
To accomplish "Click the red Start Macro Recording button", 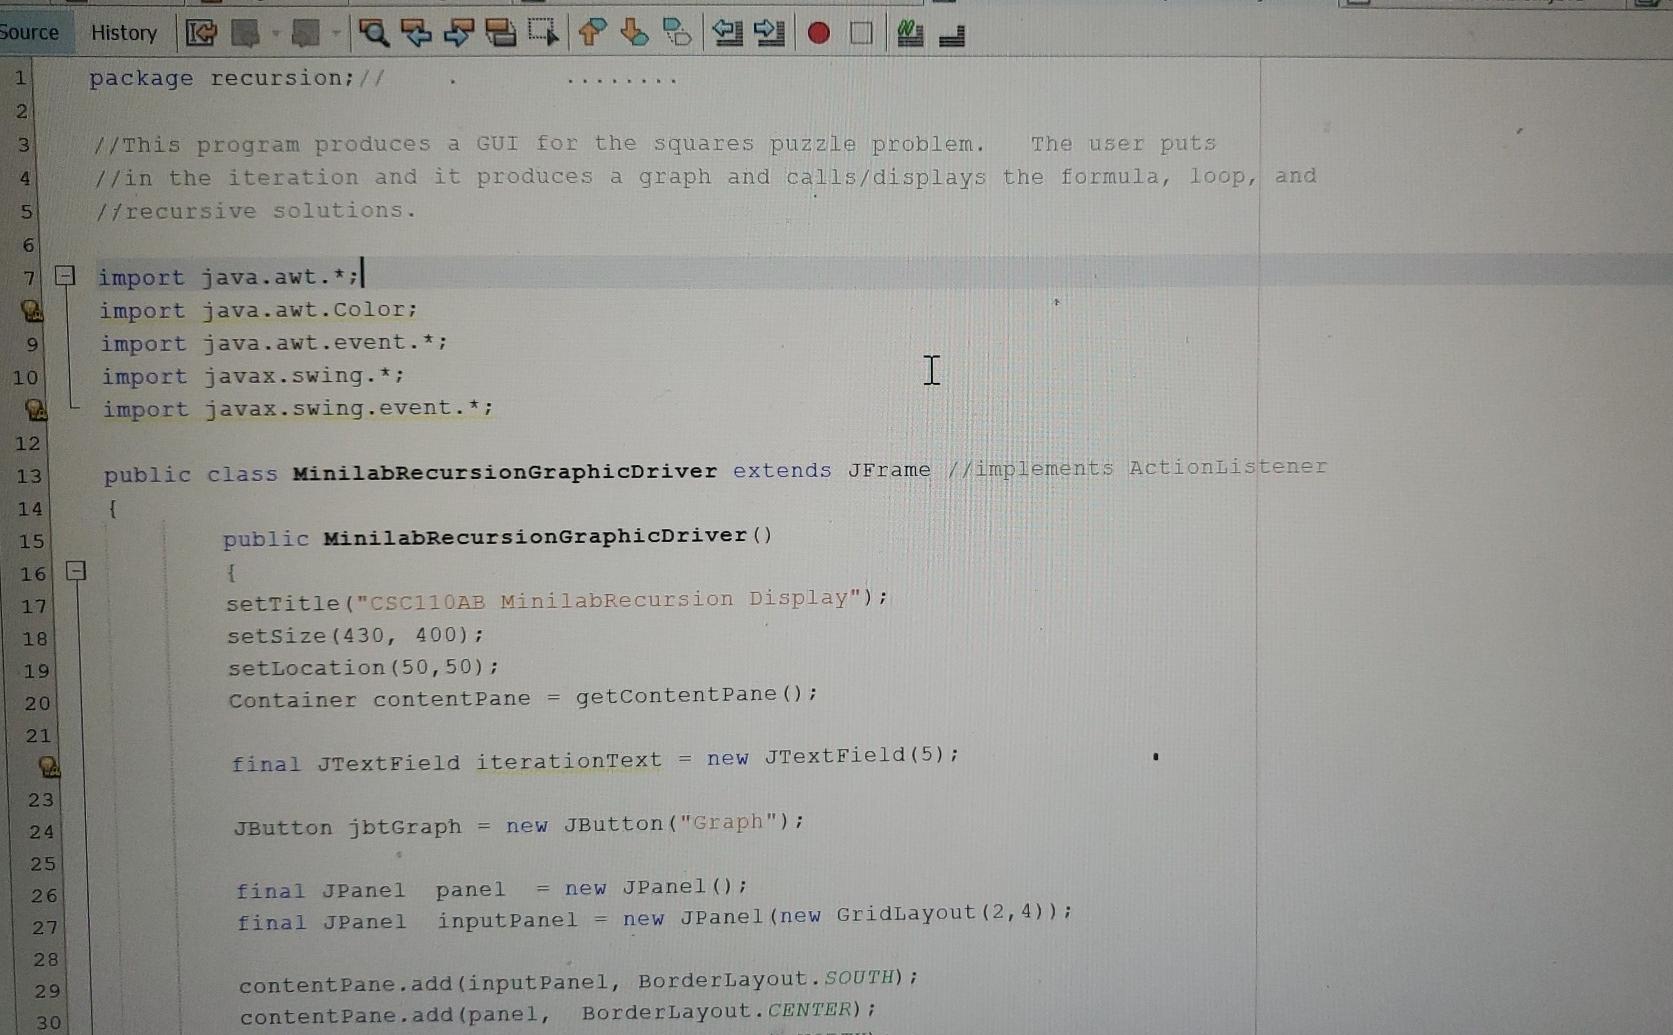I will pyautogui.click(x=817, y=33).
